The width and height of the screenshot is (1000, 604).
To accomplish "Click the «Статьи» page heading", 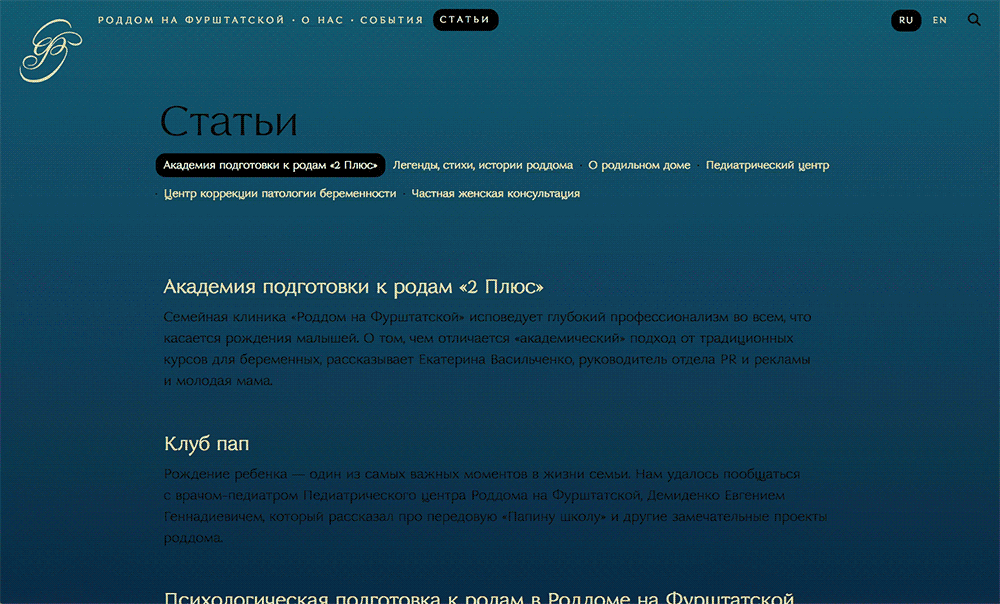I will click(229, 122).
